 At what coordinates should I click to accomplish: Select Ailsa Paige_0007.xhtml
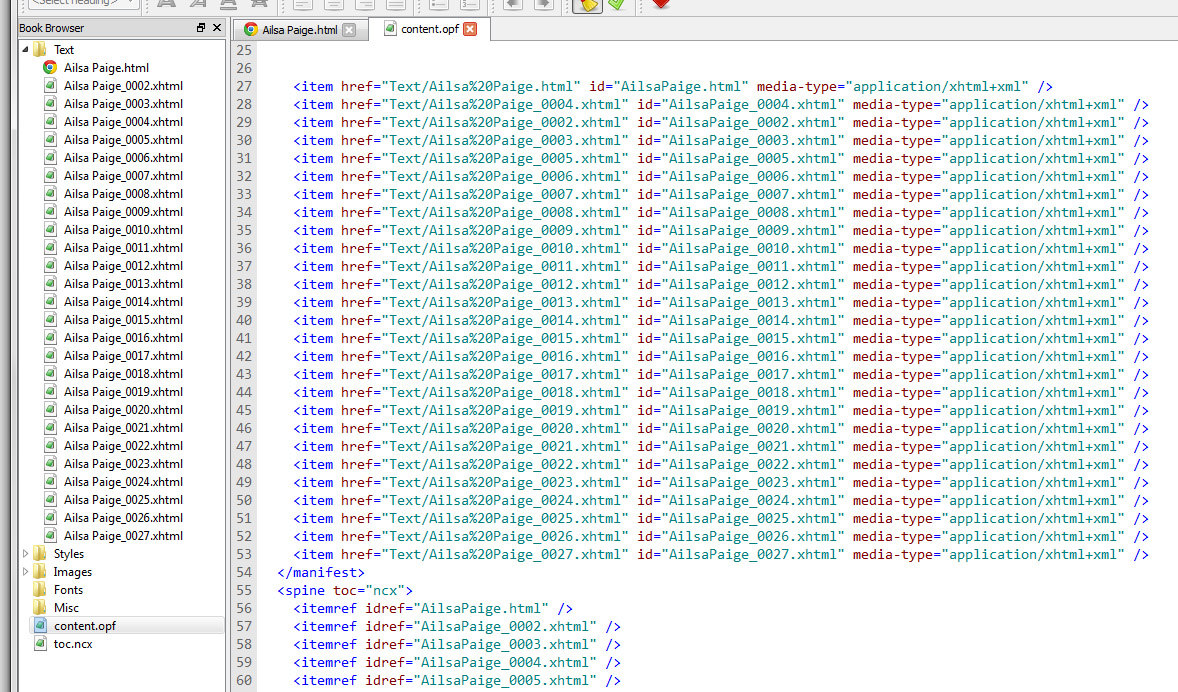[123, 176]
